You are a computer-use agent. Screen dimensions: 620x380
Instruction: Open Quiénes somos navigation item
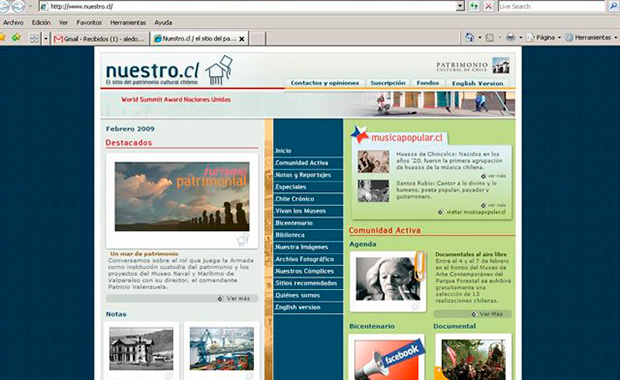[298, 295]
